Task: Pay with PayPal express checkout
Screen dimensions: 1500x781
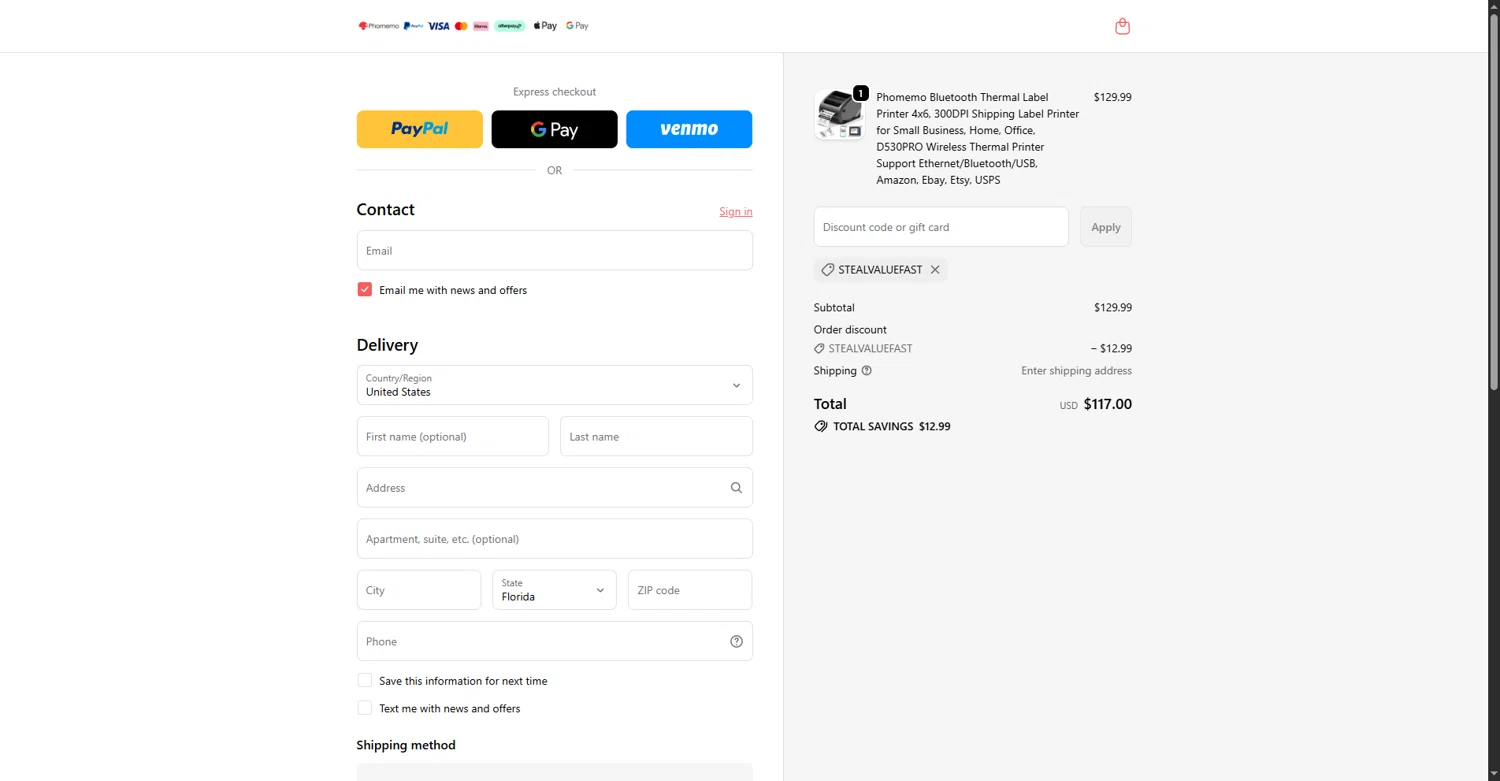Action: (420, 129)
